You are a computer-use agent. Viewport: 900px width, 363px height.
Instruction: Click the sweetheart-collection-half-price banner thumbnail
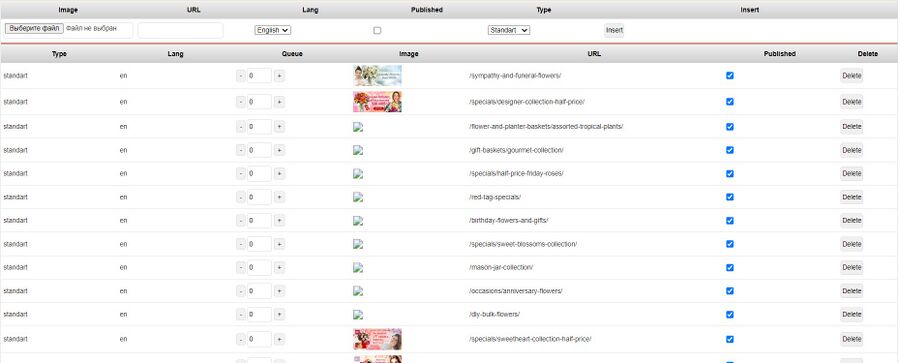[377, 339]
